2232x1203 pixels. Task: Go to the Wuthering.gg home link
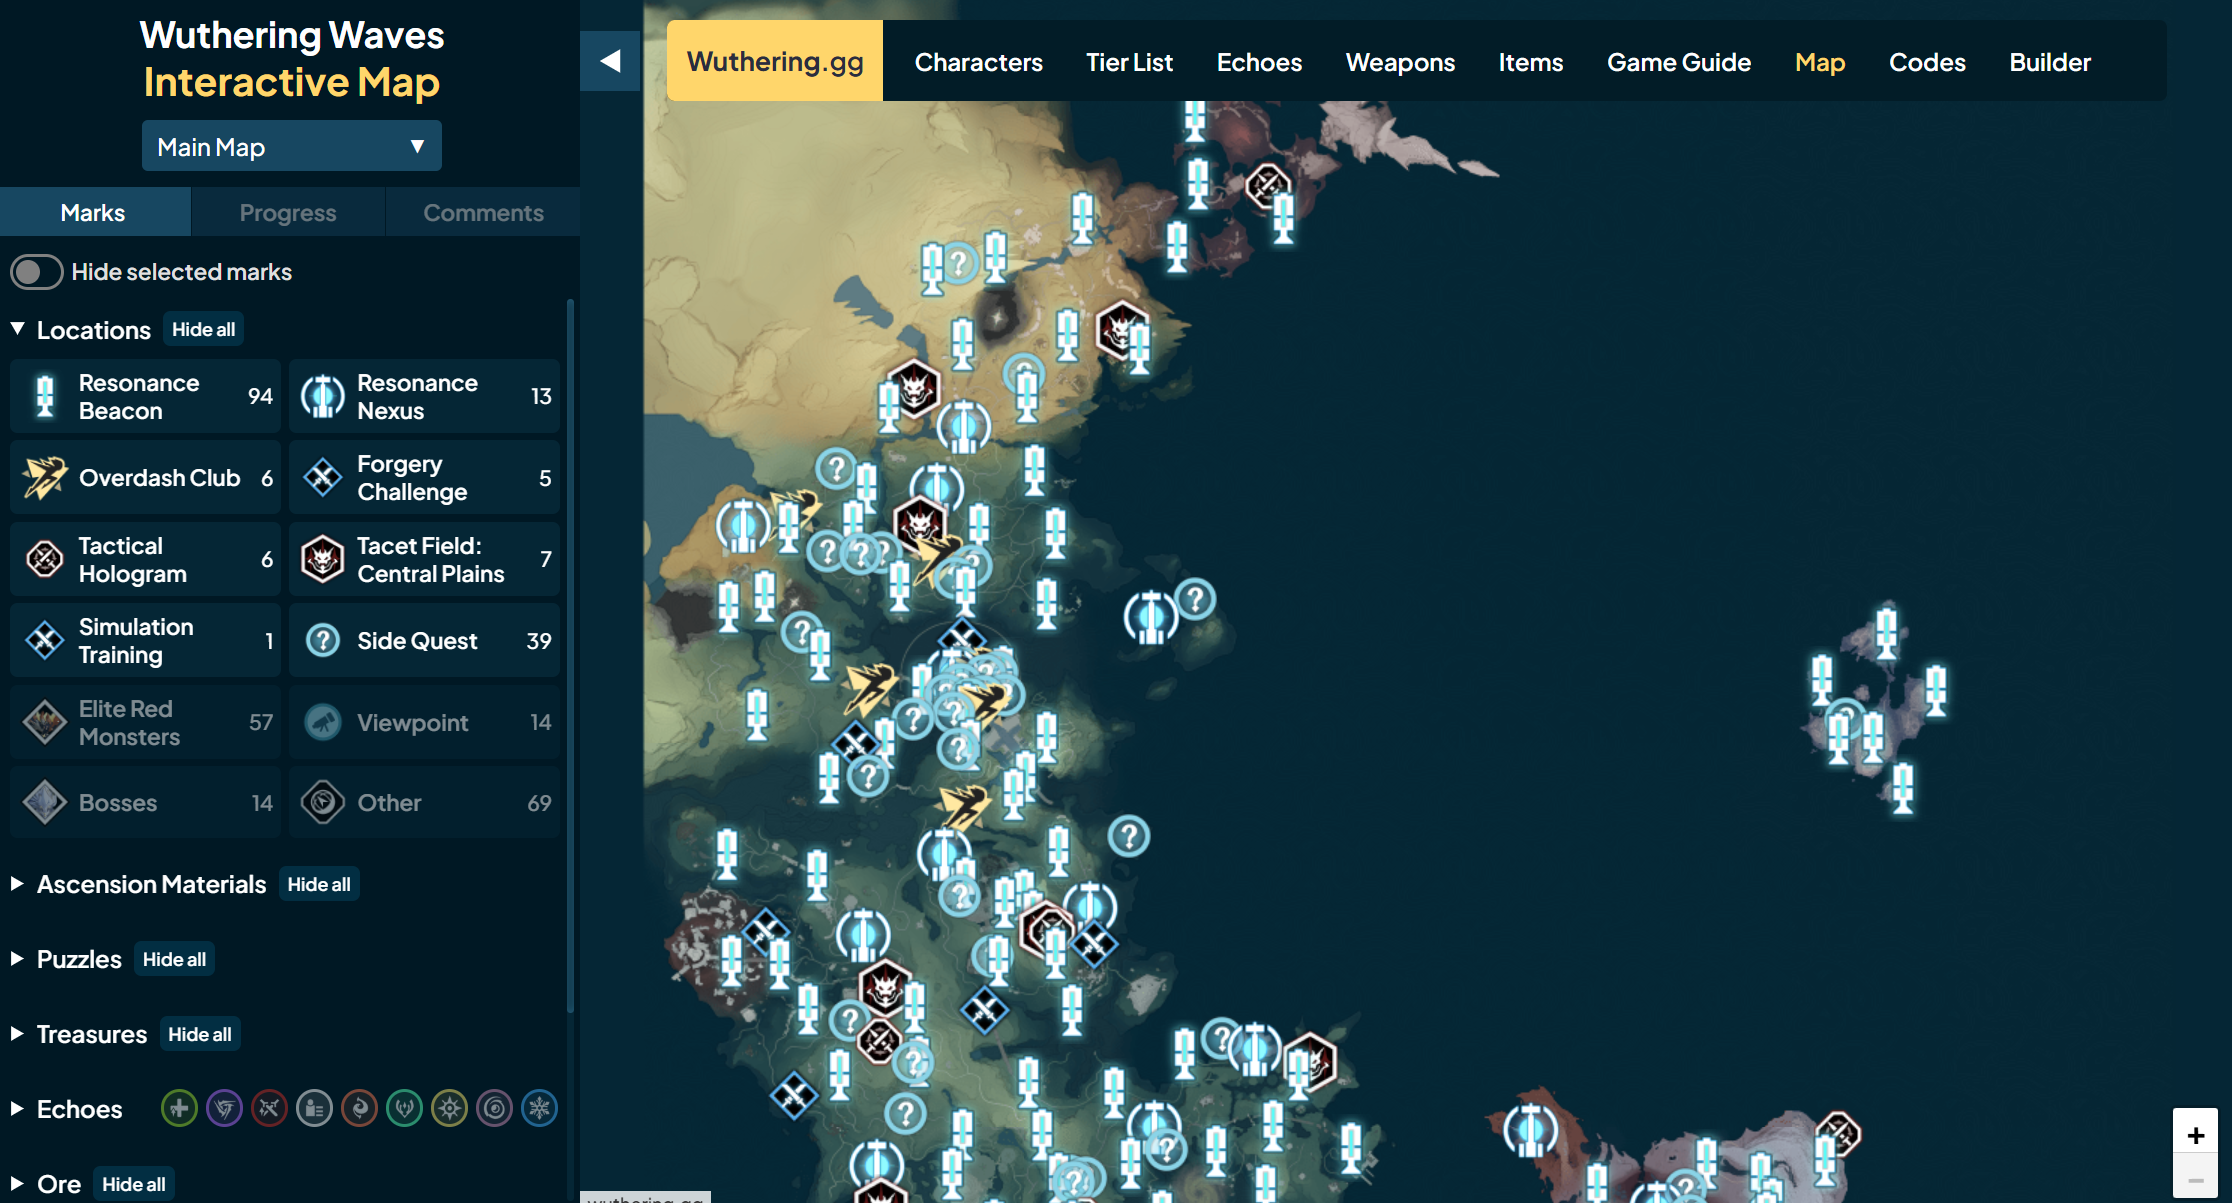pos(775,61)
